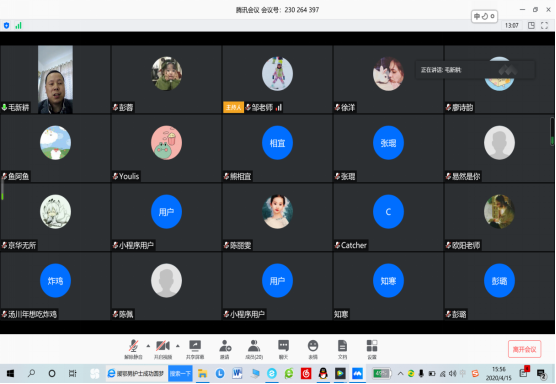
Task: Expand audio options arrow beside microphone
Action: click(148, 346)
